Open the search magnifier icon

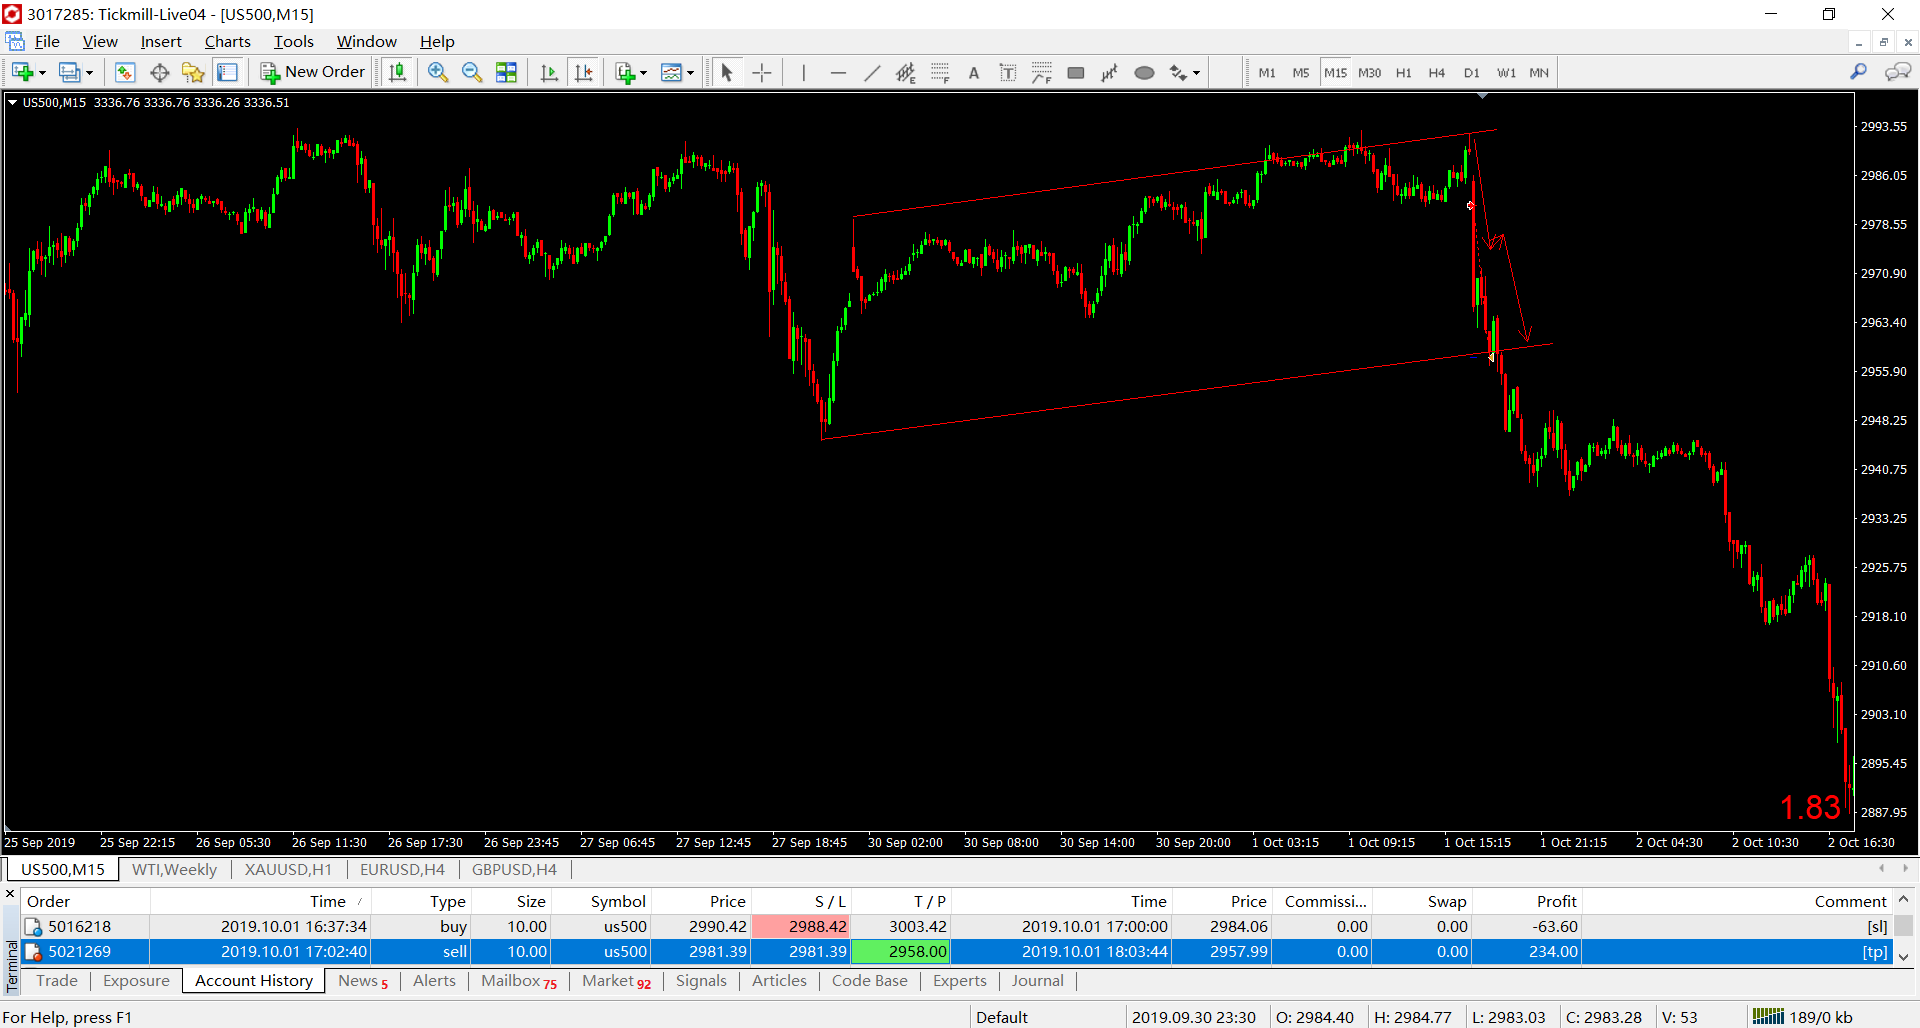pos(1858,72)
